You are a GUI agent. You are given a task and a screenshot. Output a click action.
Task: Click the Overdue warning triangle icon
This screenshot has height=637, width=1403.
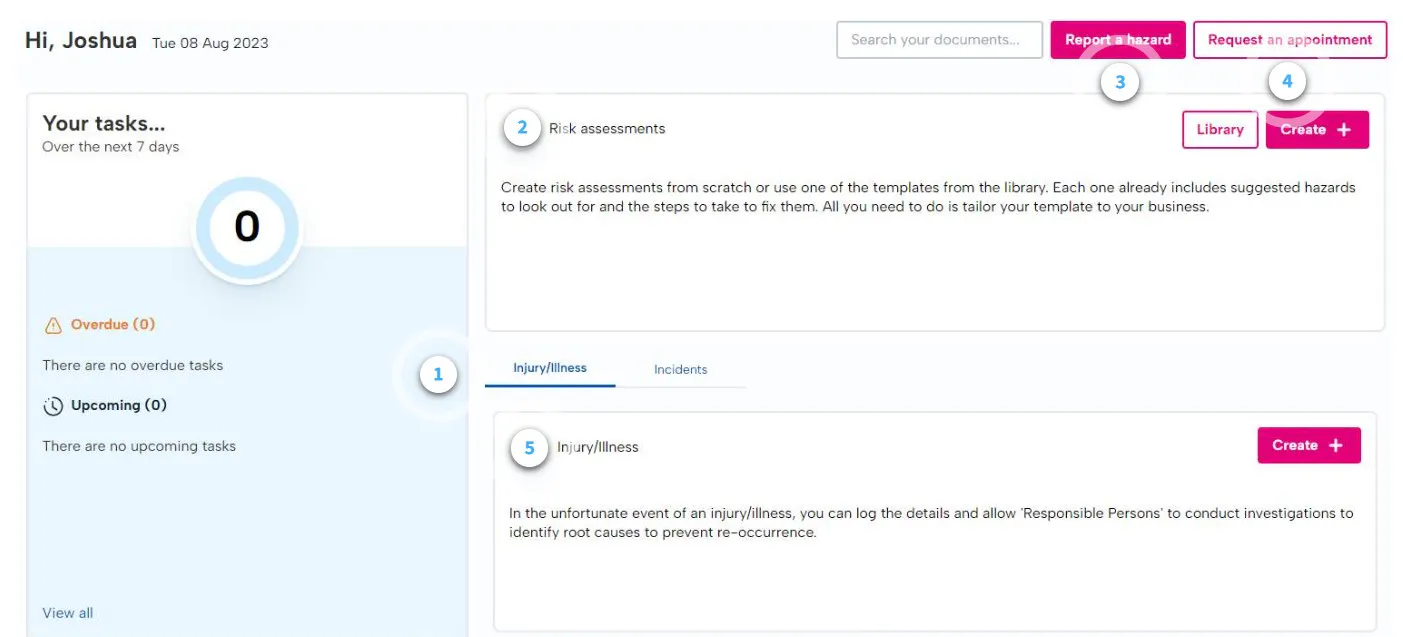coord(53,325)
